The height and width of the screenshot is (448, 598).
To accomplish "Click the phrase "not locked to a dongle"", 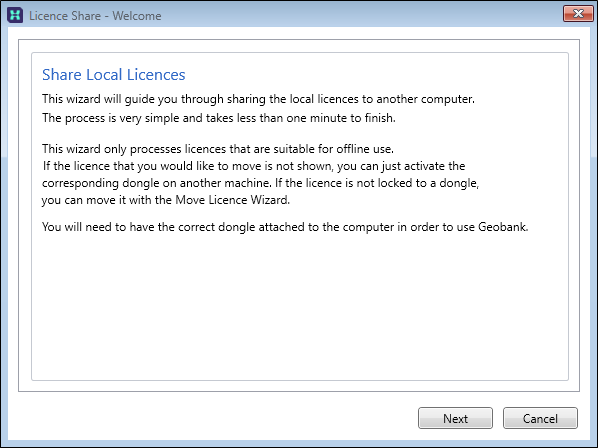I will click(x=418, y=183).
